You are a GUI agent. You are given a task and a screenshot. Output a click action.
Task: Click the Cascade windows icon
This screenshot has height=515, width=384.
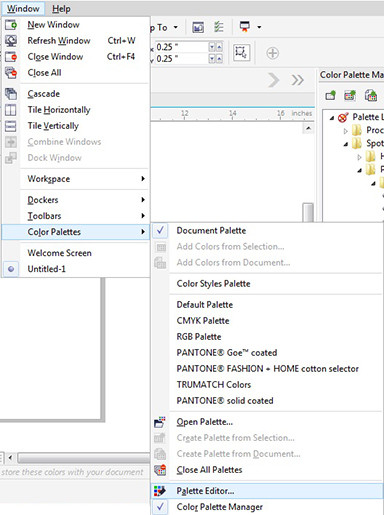[11, 94]
